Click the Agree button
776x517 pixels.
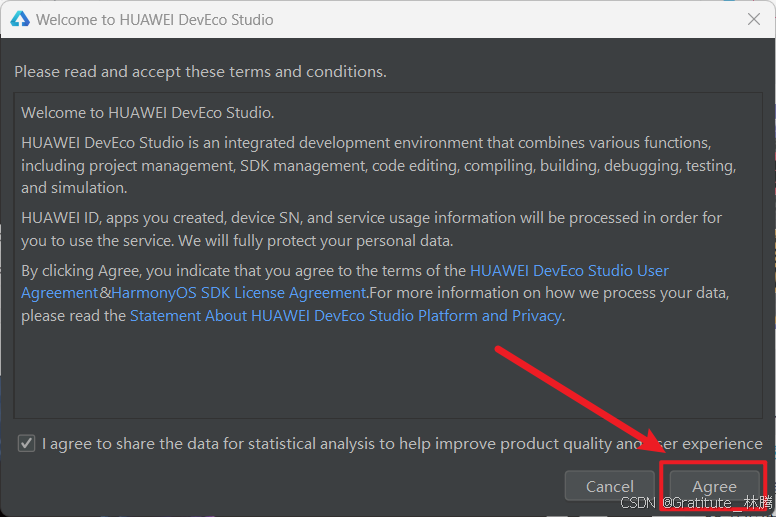pyautogui.click(x=714, y=486)
